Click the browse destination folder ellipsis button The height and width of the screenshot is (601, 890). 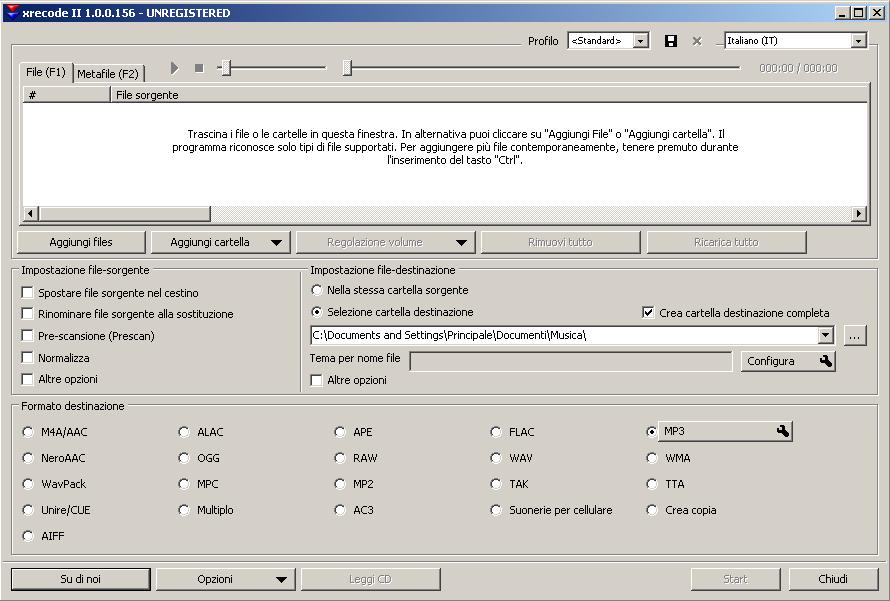(854, 336)
